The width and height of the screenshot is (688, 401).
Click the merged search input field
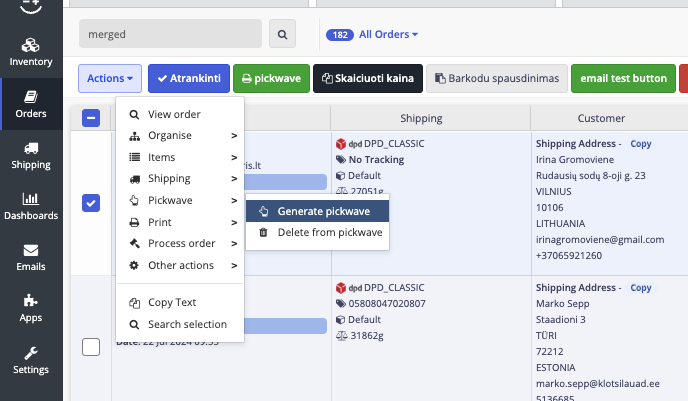172,35
